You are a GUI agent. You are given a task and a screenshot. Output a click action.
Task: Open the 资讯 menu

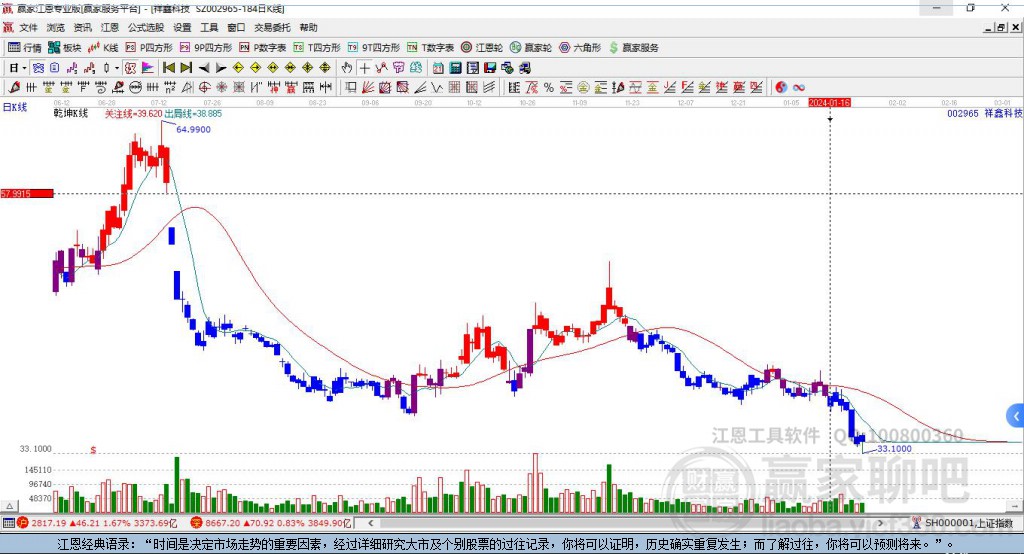[82, 27]
